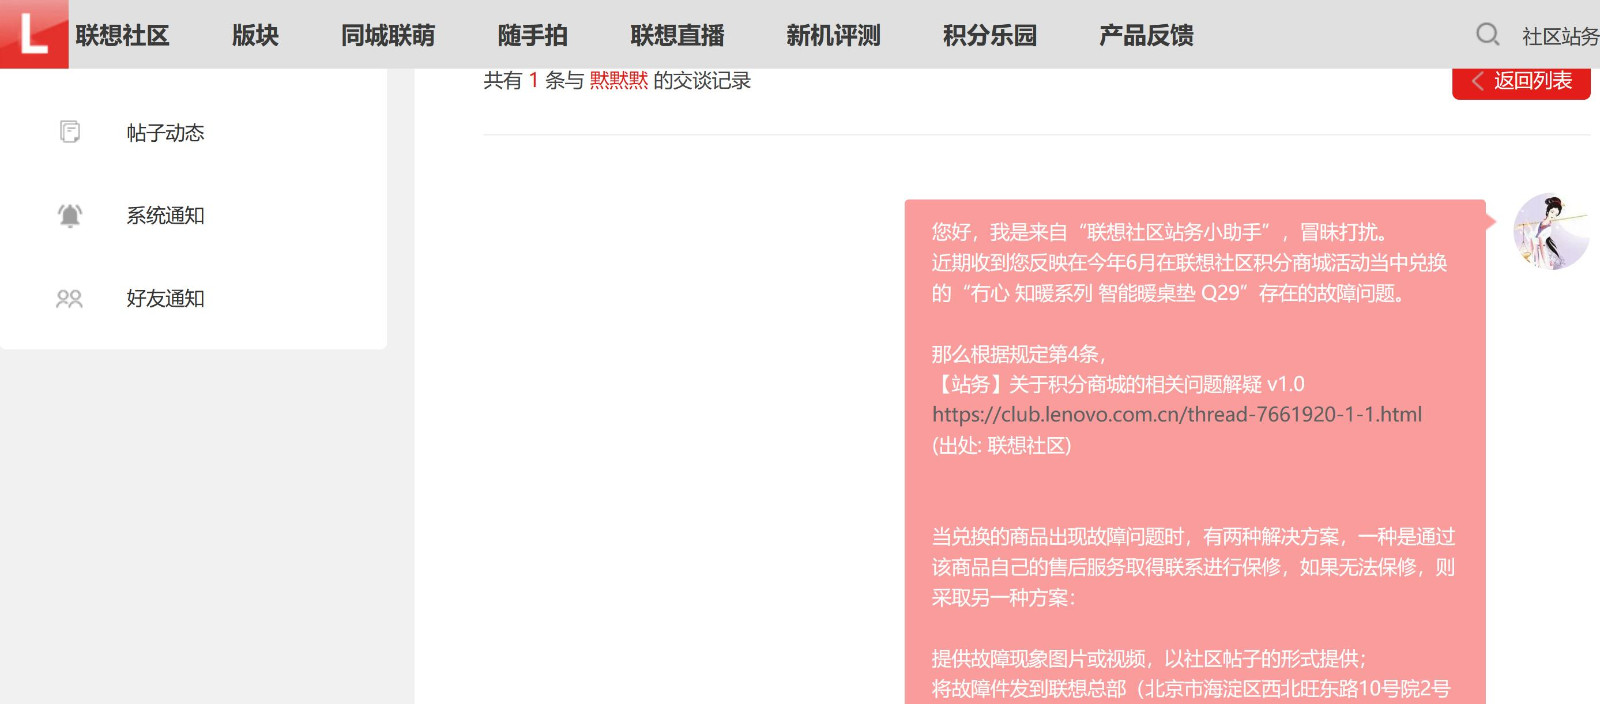Image resolution: width=1600 pixels, height=704 pixels.
Task: Open 默默默 user profile link
Action: click(619, 80)
